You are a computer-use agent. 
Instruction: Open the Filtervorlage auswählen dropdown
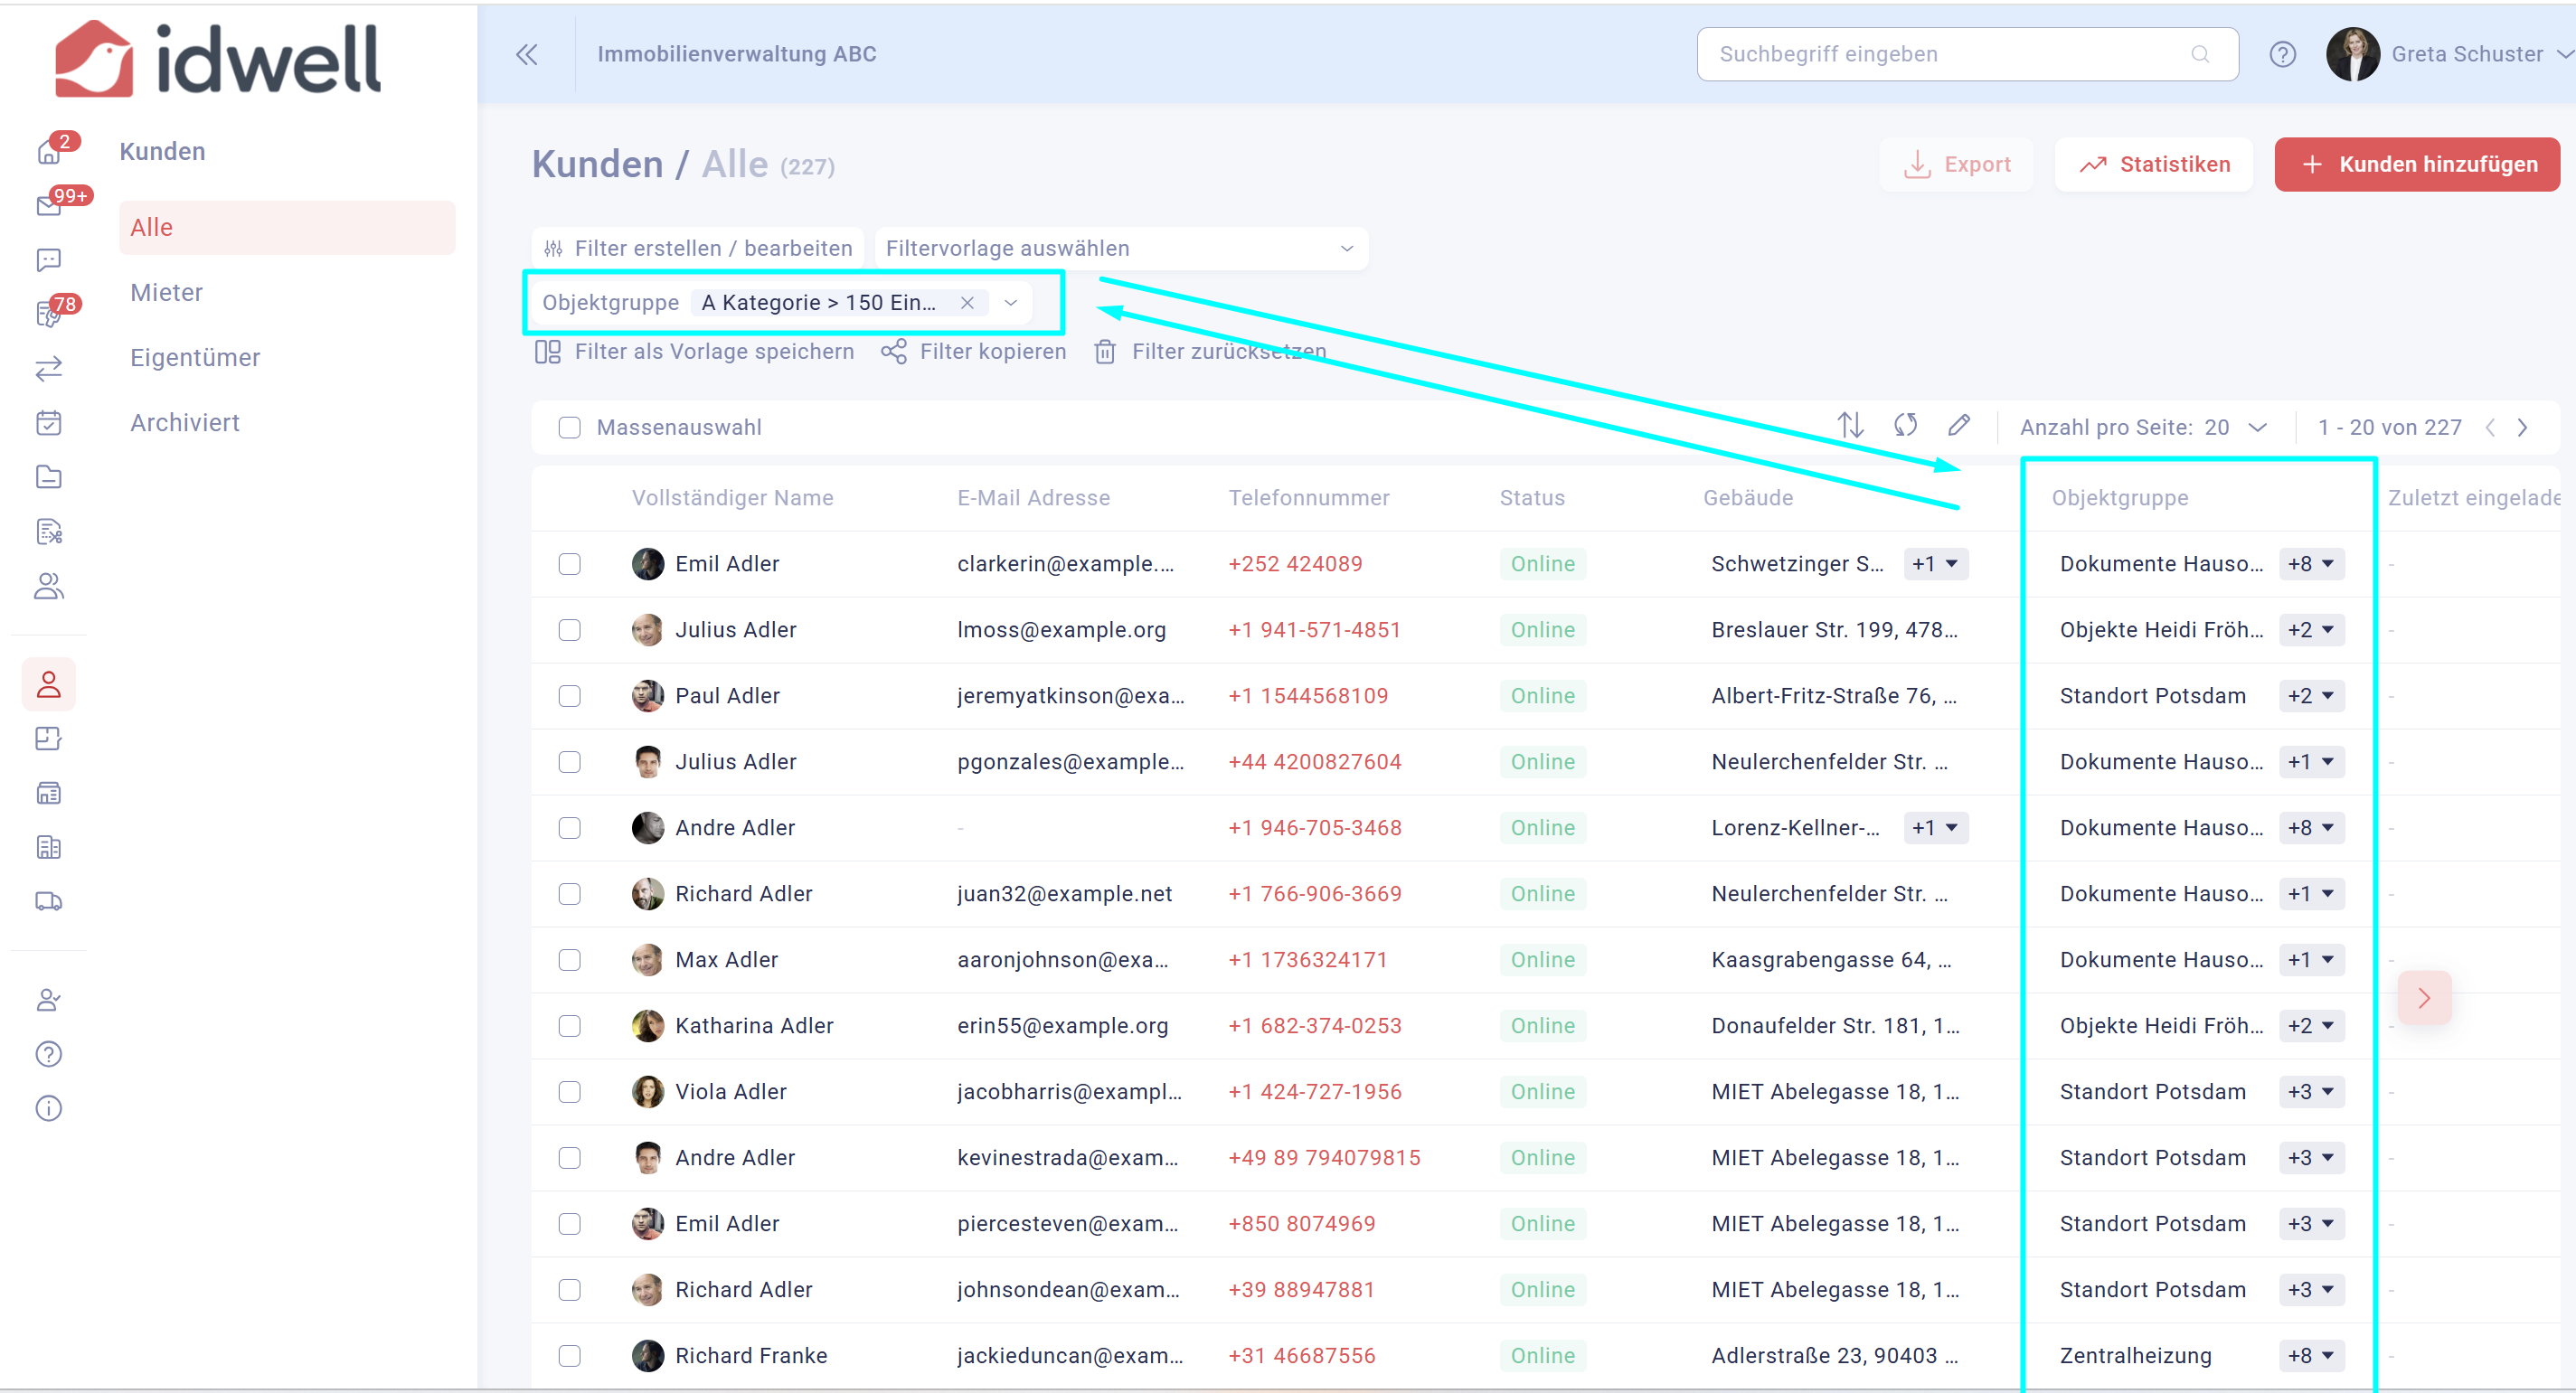pos(1121,248)
